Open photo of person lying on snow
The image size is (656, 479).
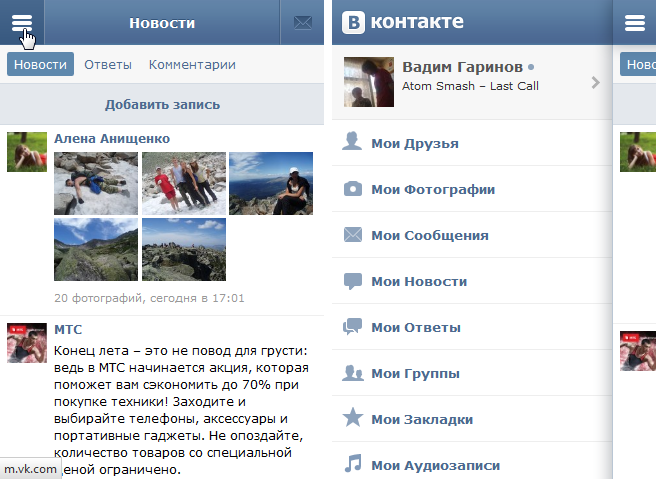pyautogui.click(x=96, y=183)
